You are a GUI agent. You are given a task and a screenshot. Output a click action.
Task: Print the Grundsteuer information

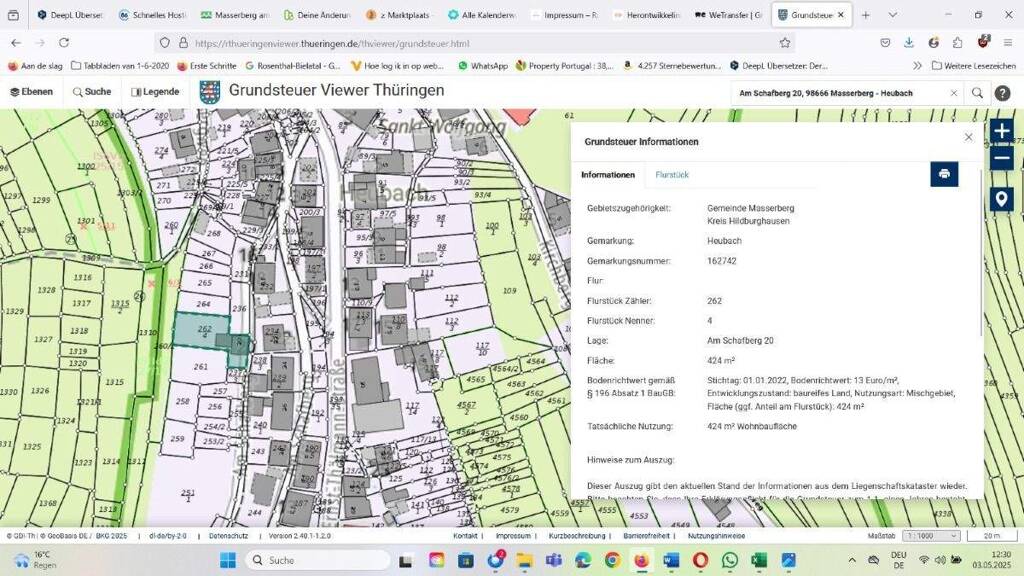(x=944, y=174)
